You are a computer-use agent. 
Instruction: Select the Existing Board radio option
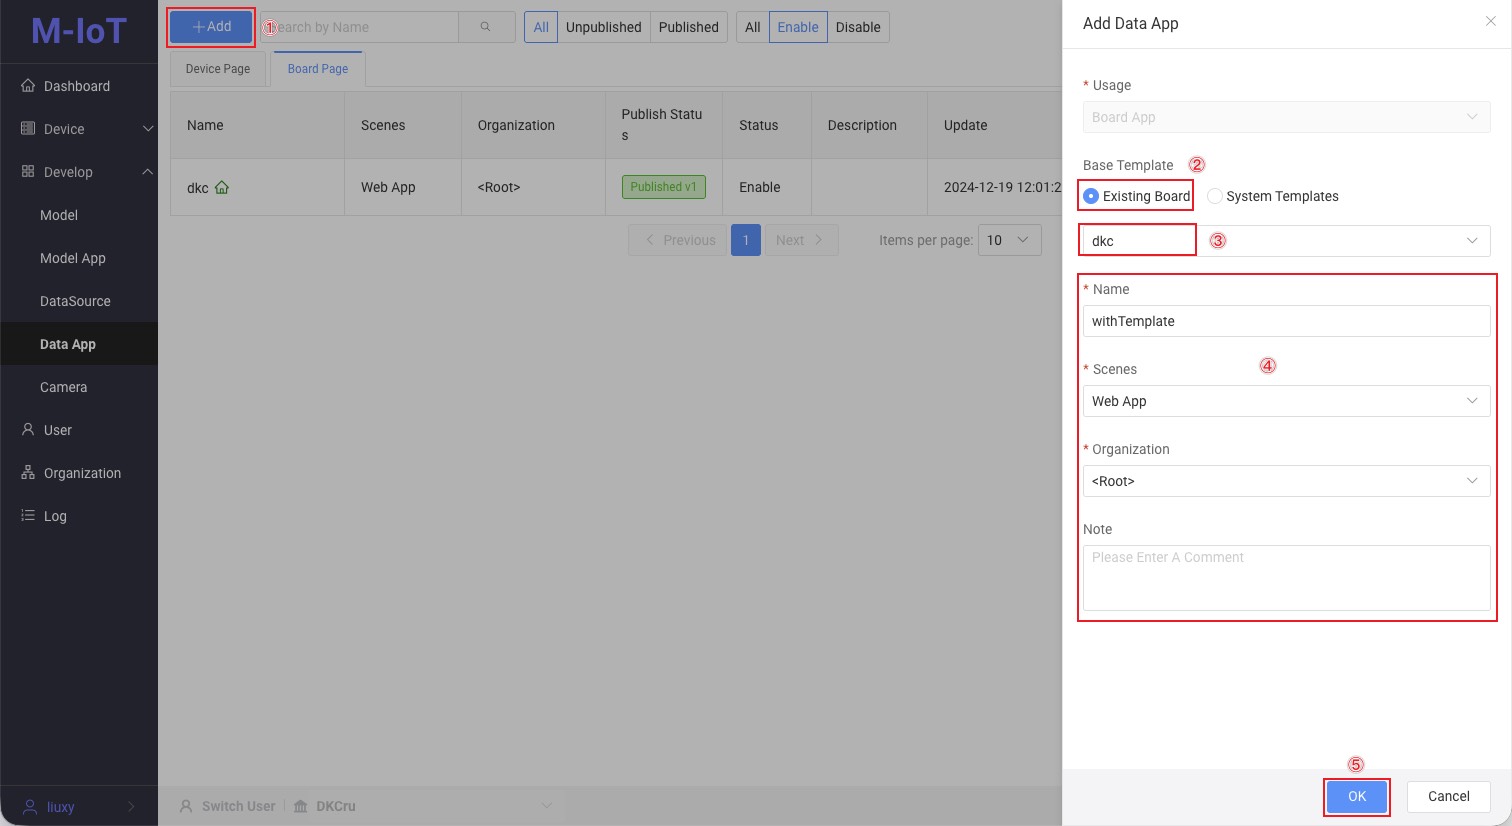(1091, 196)
